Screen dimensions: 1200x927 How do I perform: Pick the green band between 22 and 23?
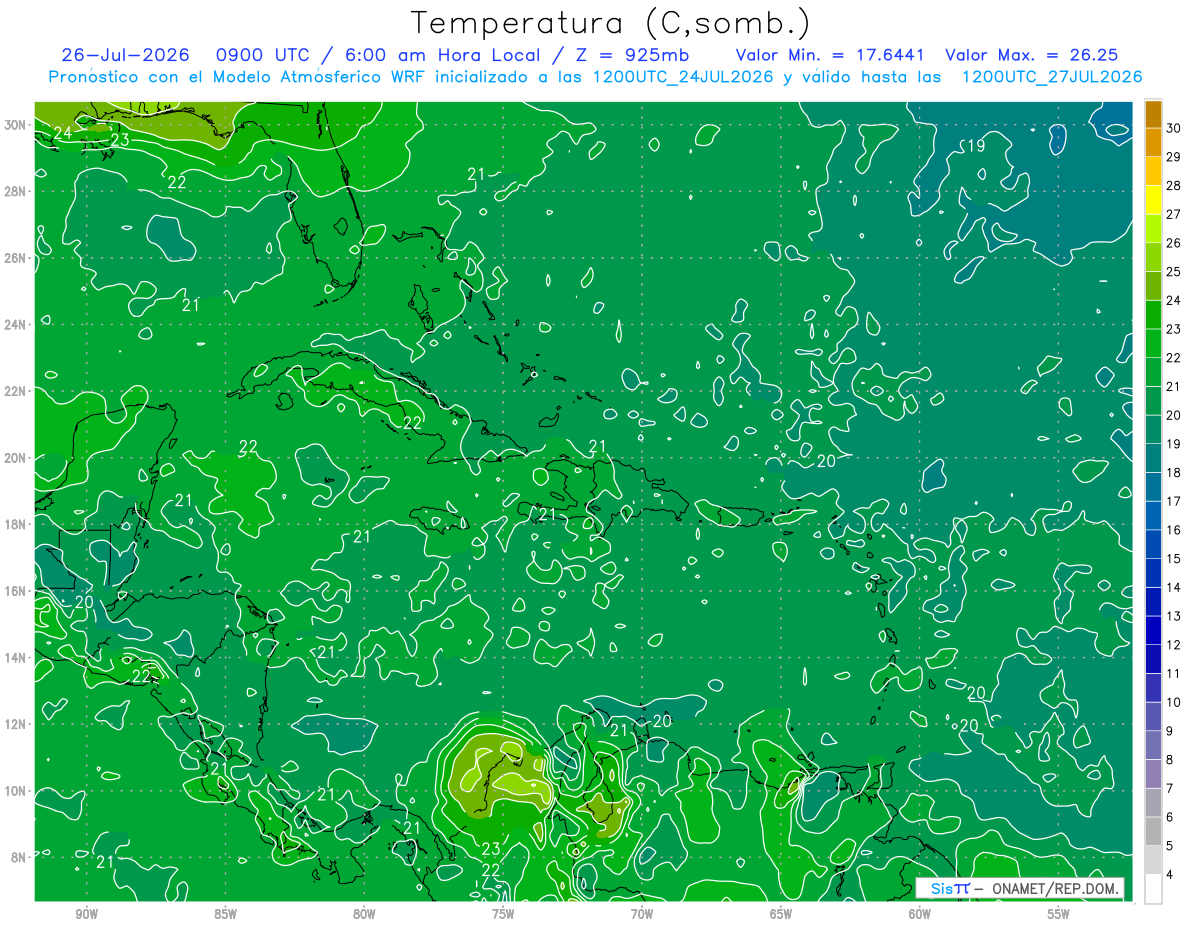coord(1153,343)
